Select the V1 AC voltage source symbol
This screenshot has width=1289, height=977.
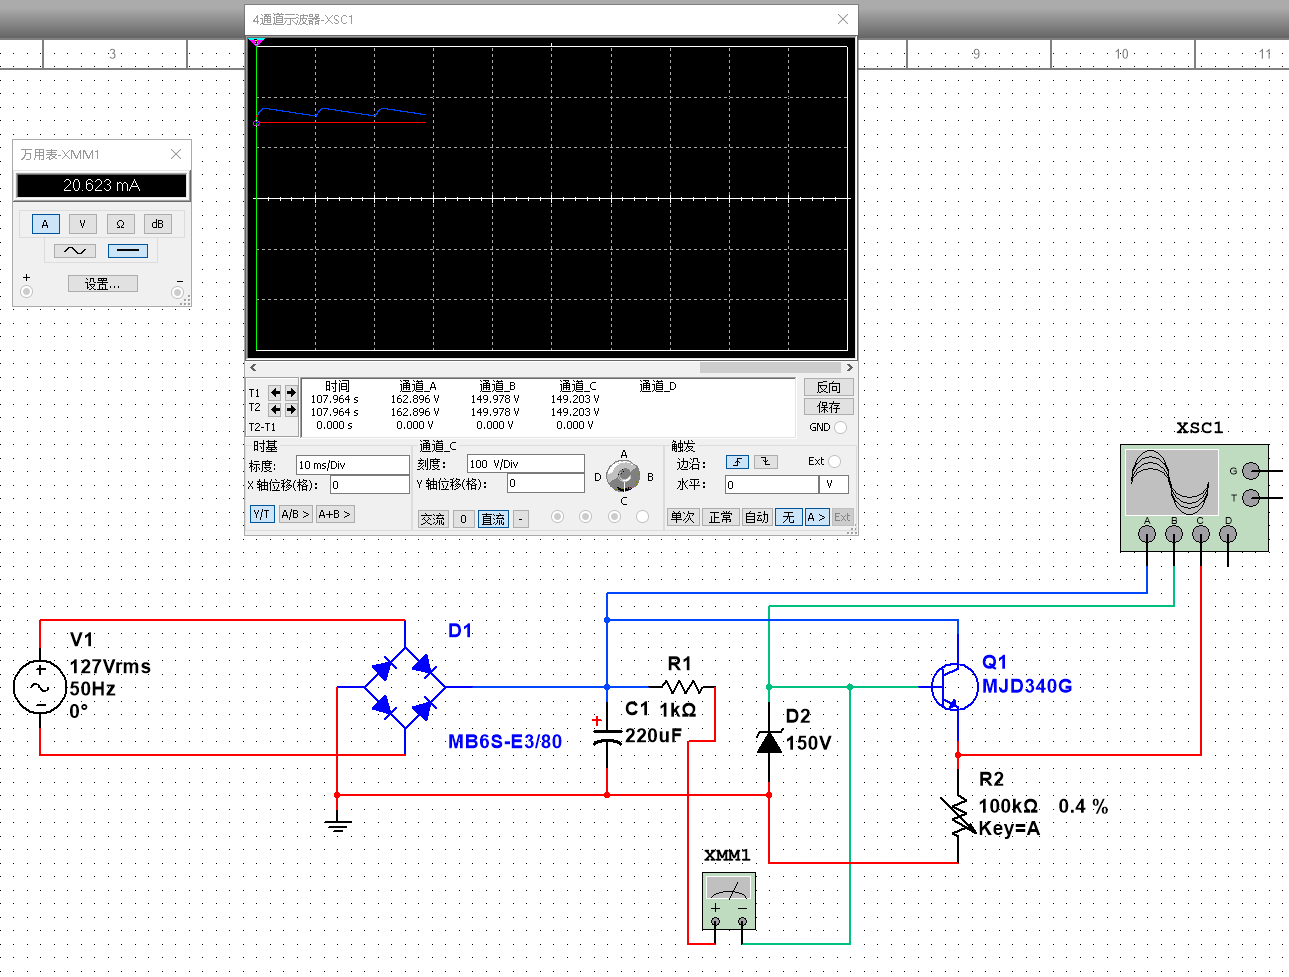(x=40, y=687)
